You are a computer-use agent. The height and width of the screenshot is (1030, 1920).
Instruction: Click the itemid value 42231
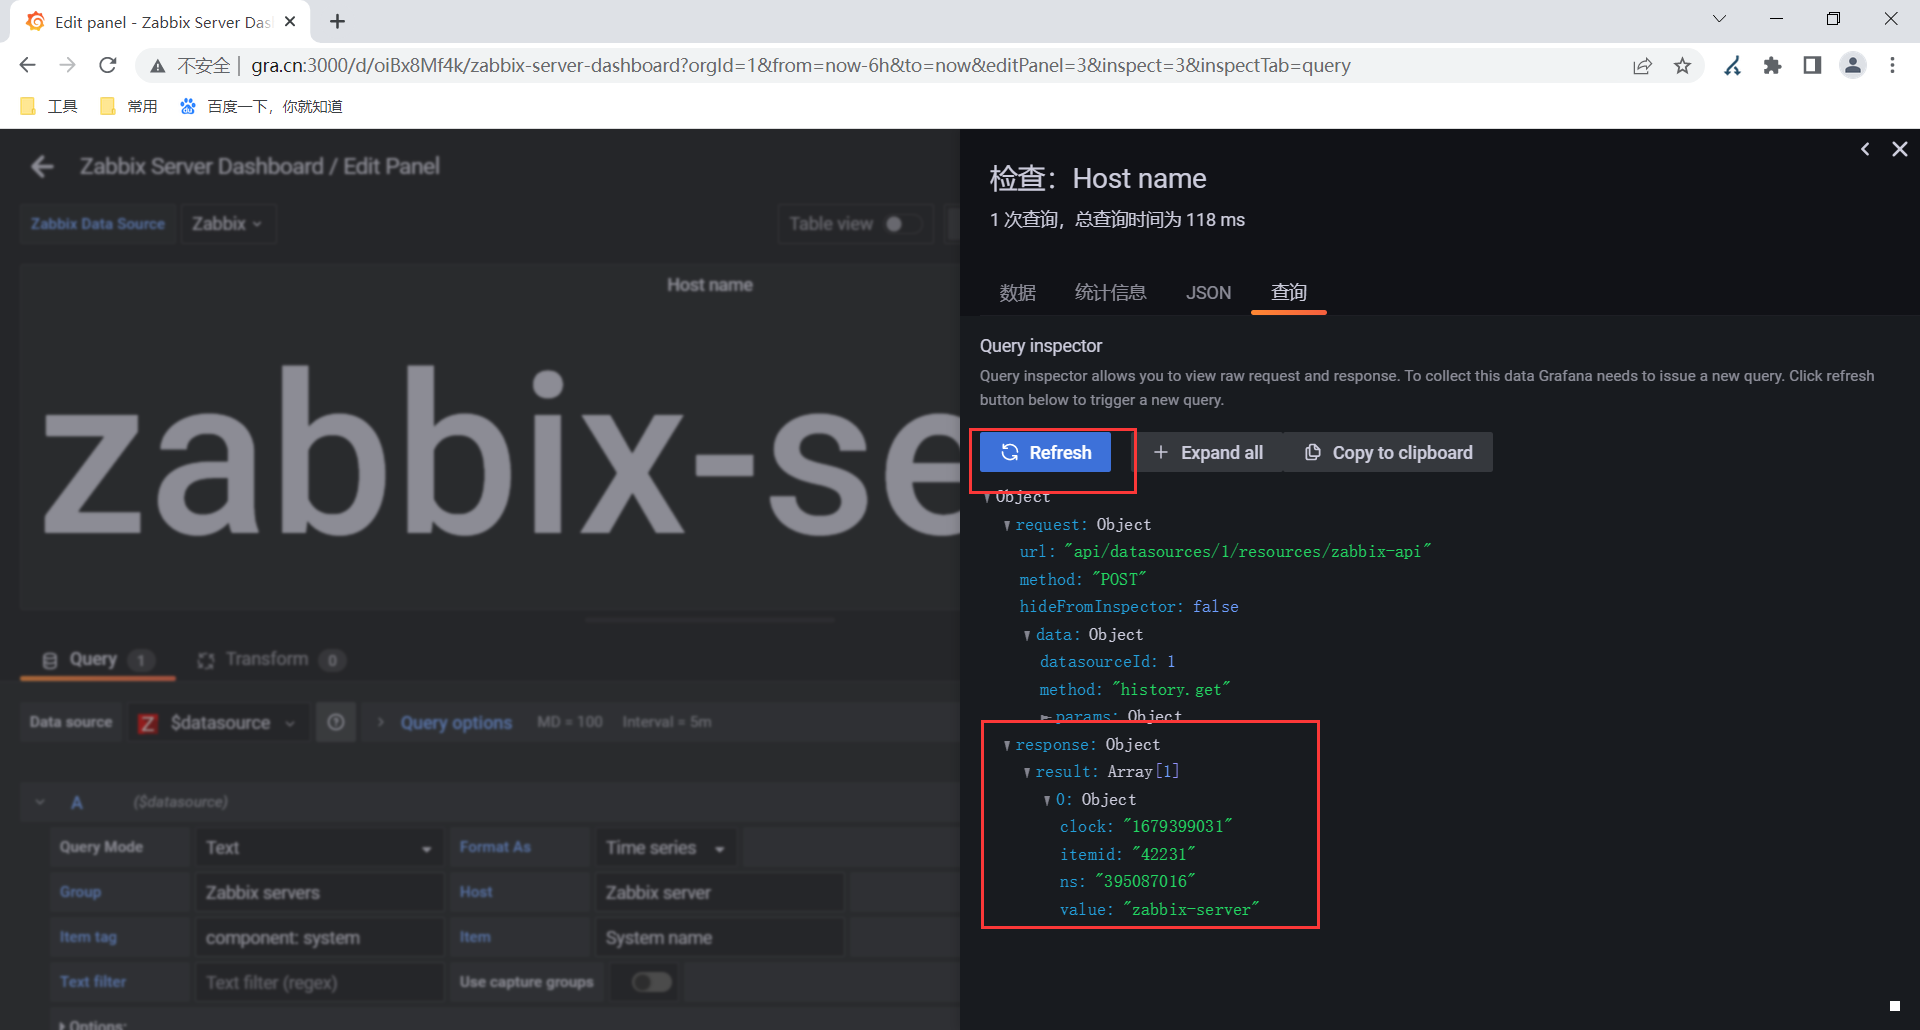tap(1164, 855)
